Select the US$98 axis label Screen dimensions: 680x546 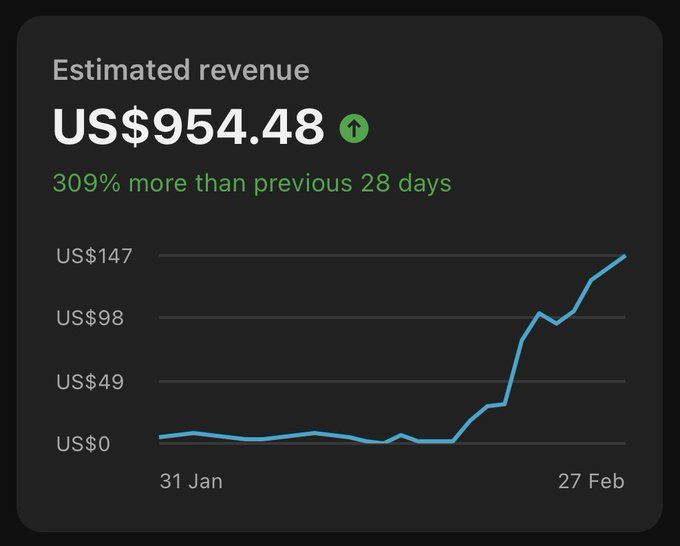90,318
